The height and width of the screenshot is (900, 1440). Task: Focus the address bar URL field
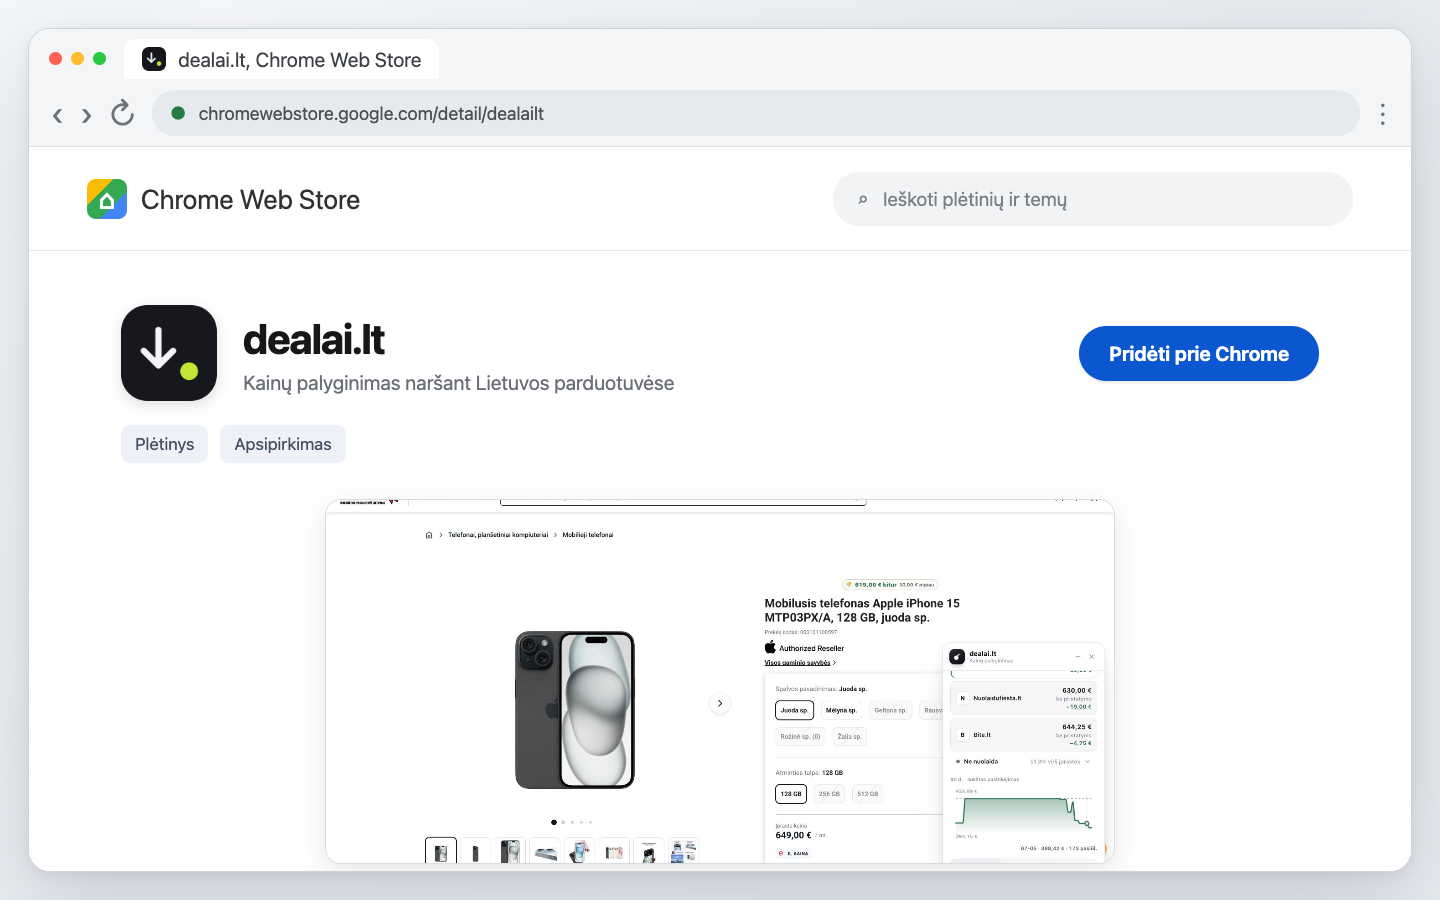click(x=756, y=113)
